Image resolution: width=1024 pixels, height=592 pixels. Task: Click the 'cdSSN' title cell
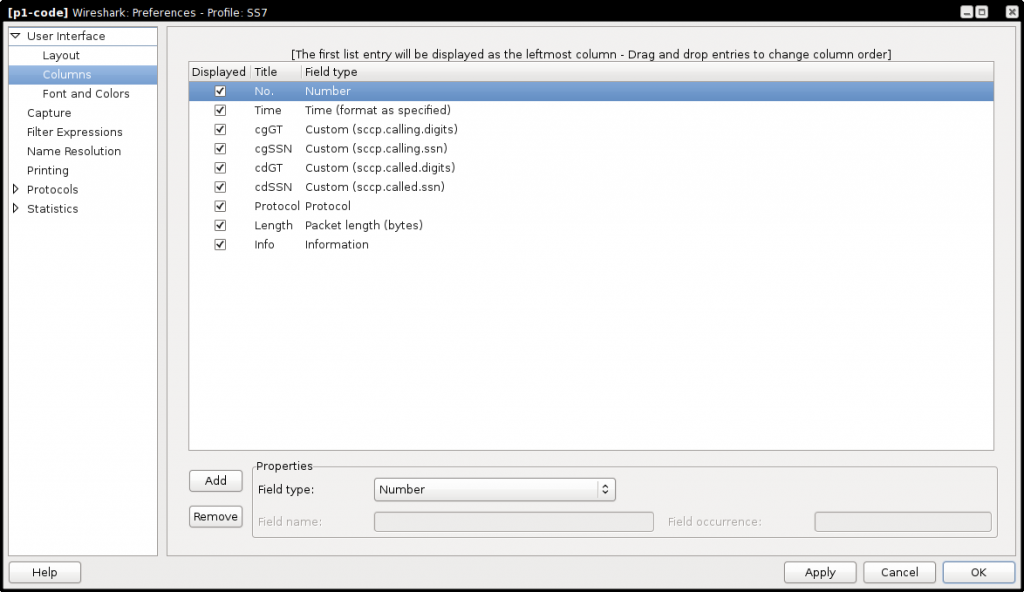(x=273, y=187)
